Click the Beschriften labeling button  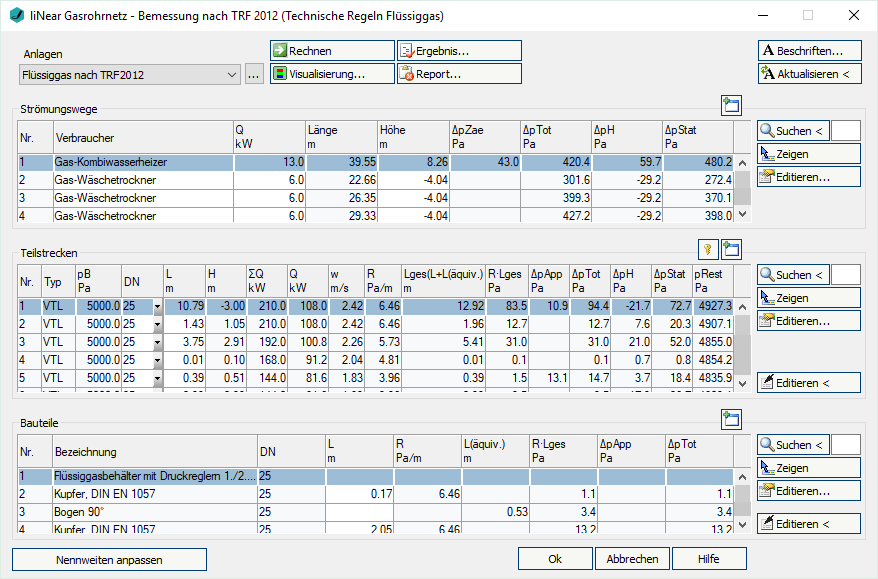click(809, 50)
